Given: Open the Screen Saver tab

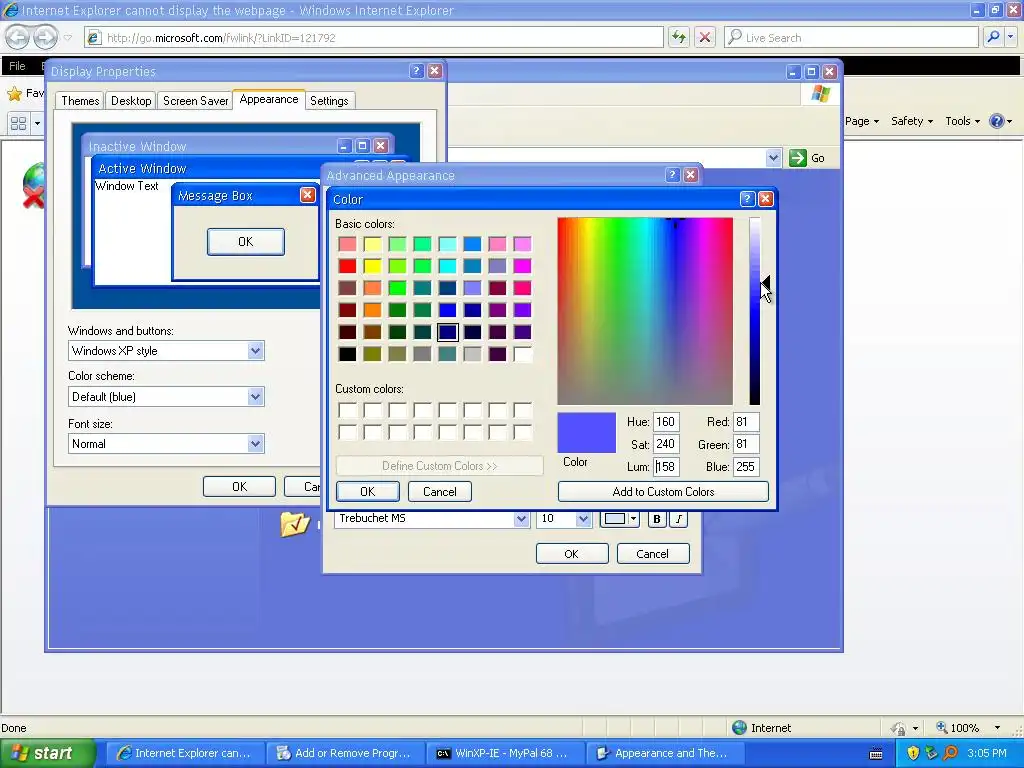Looking at the screenshot, I should pyautogui.click(x=195, y=101).
